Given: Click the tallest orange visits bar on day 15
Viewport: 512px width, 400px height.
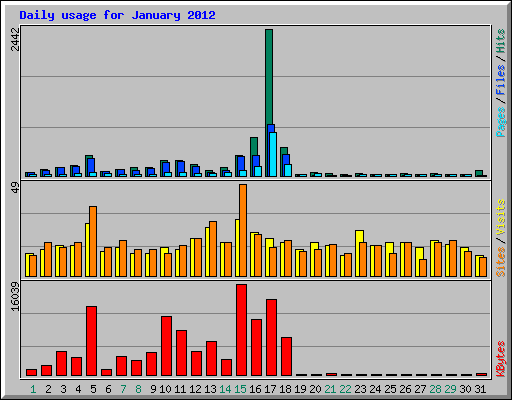Looking at the screenshot, I should click(x=243, y=230).
